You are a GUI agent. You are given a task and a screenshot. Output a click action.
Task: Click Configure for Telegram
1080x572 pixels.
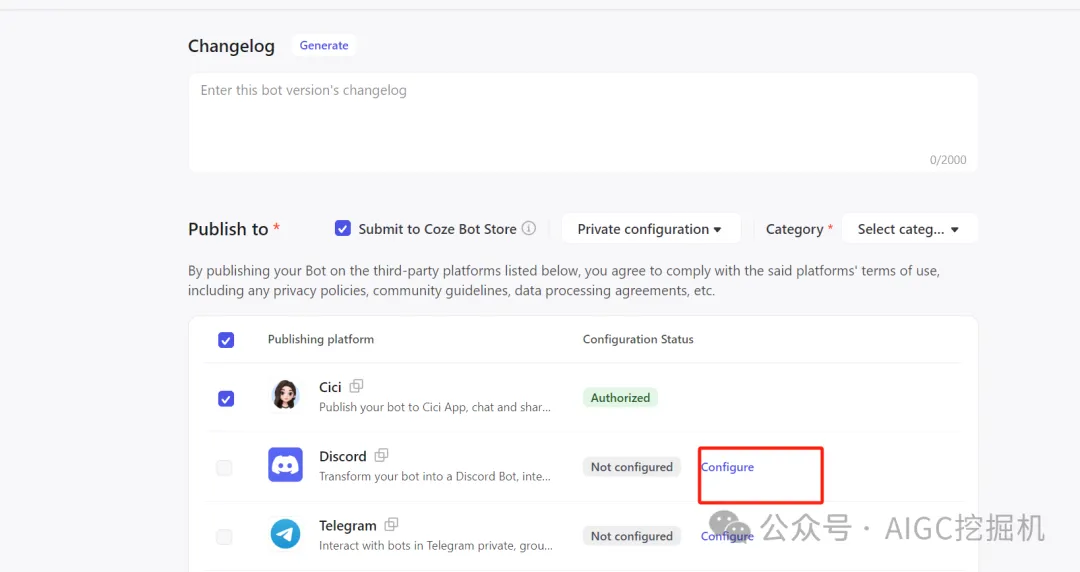click(x=727, y=536)
